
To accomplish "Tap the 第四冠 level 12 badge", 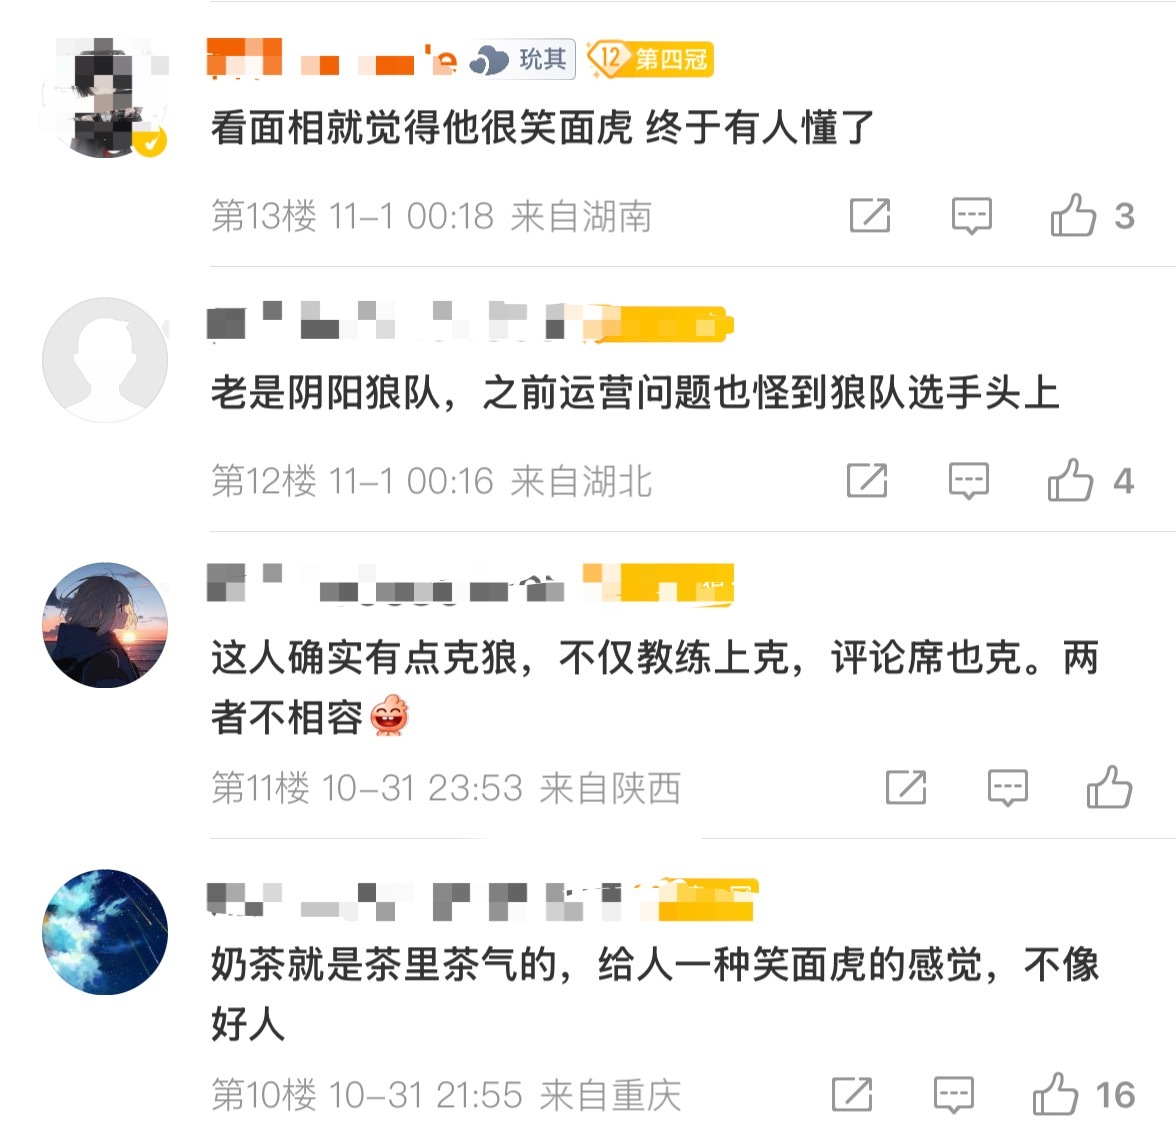I will pos(650,58).
